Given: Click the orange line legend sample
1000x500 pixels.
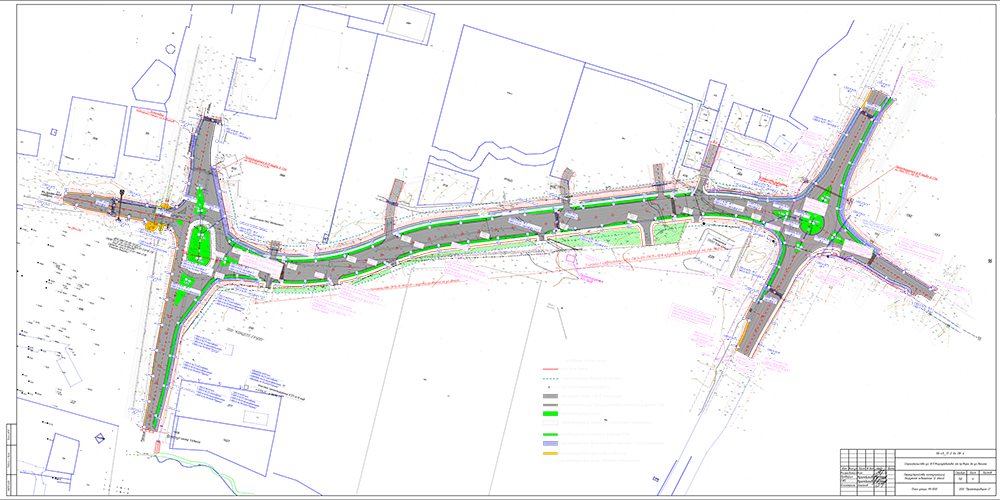Looking at the screenshot, I should (550, 453).
